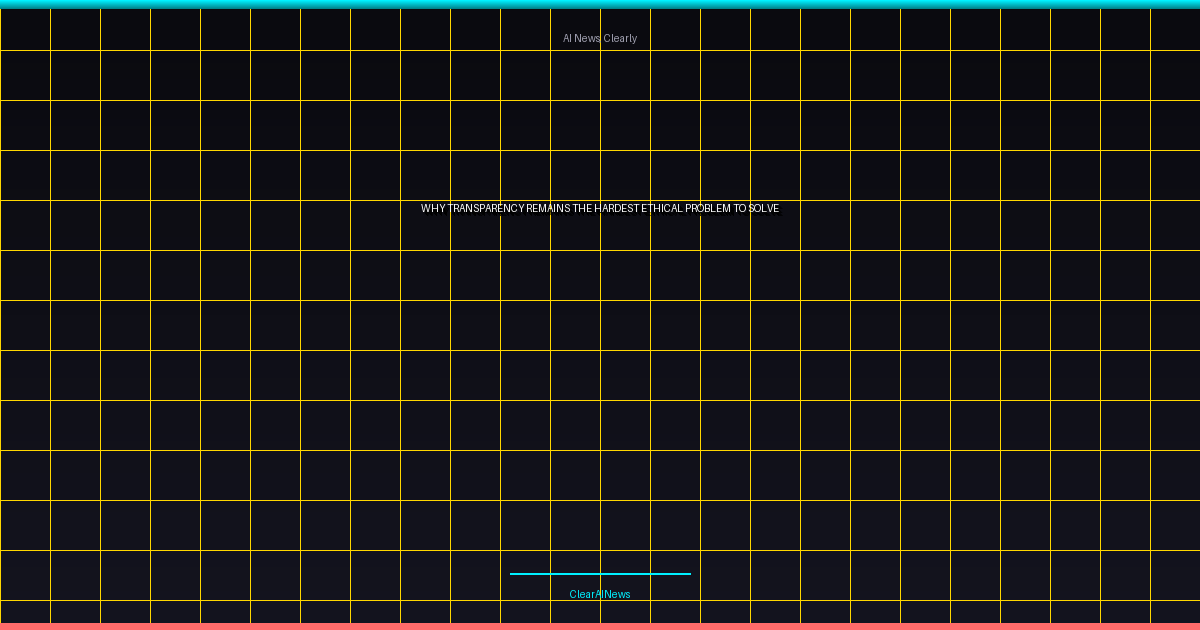
Task: Click the AI News Clearly header
Action: (600, 38)
